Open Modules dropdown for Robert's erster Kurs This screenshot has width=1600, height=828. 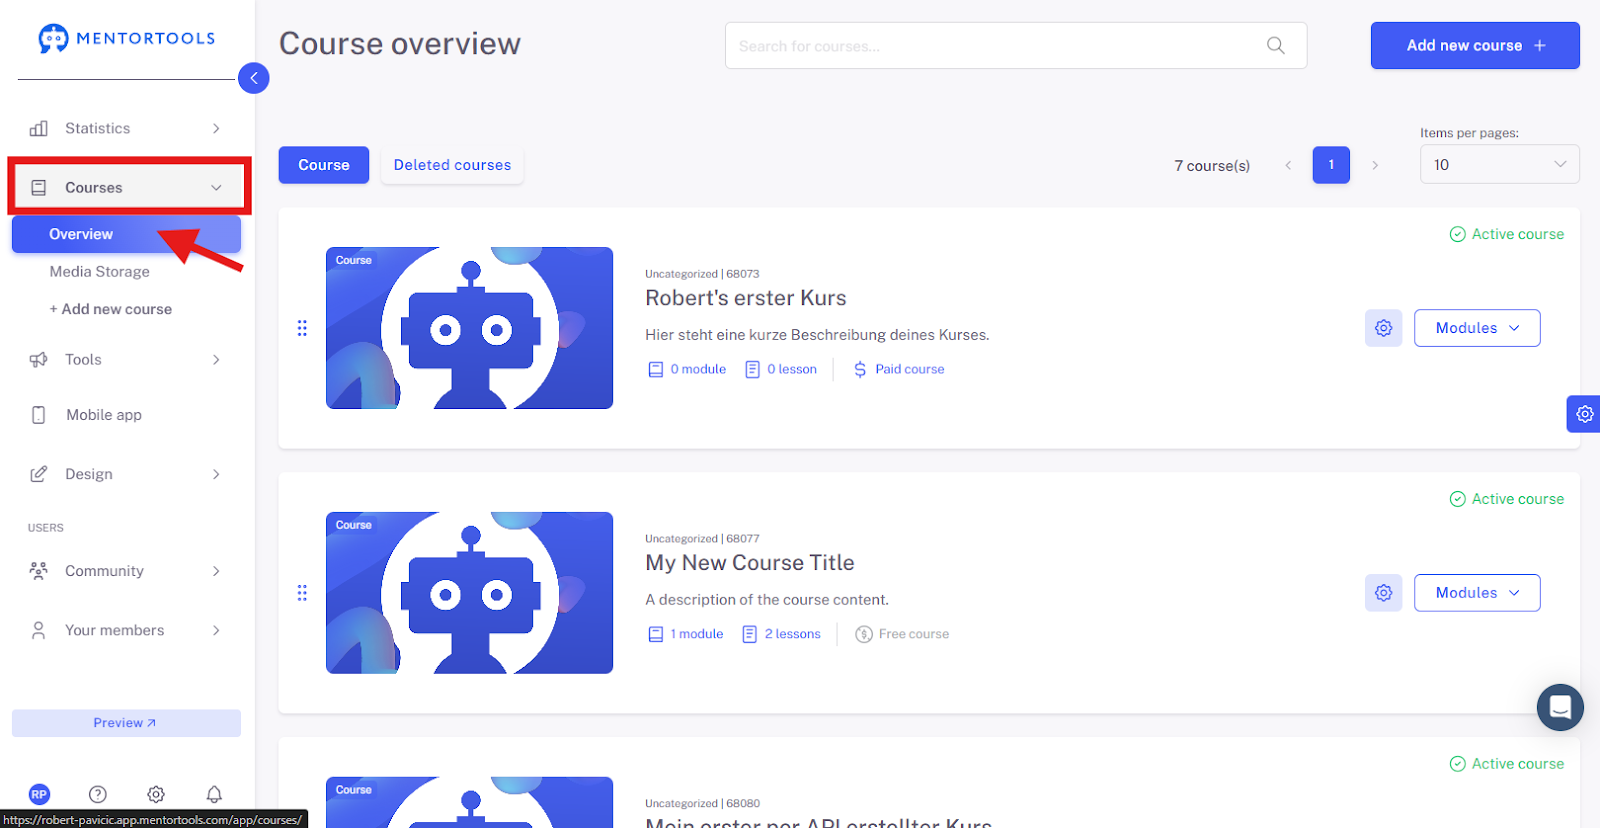[x=1477, y=328]
